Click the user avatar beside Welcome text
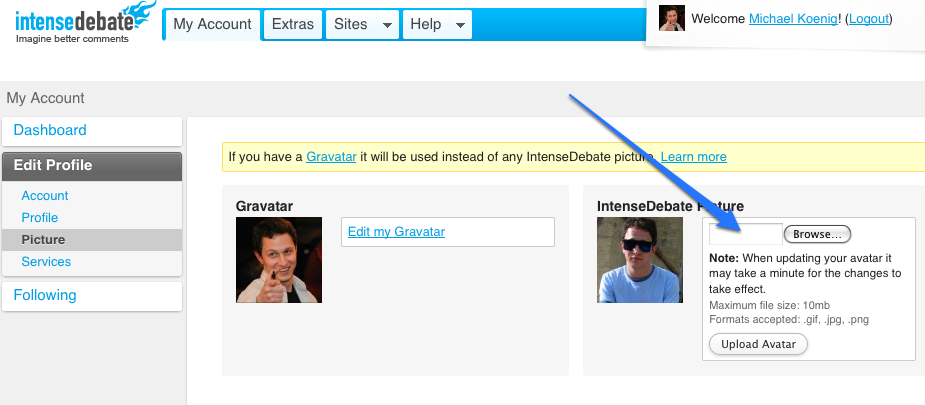 (x=672, y=18)
